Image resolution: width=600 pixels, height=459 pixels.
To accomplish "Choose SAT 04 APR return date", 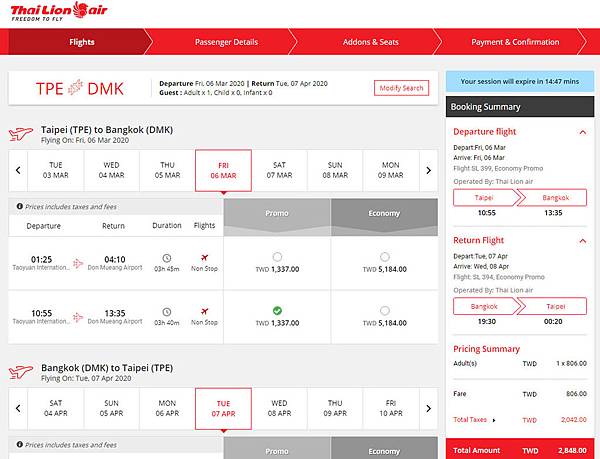I will pos(55,409).
